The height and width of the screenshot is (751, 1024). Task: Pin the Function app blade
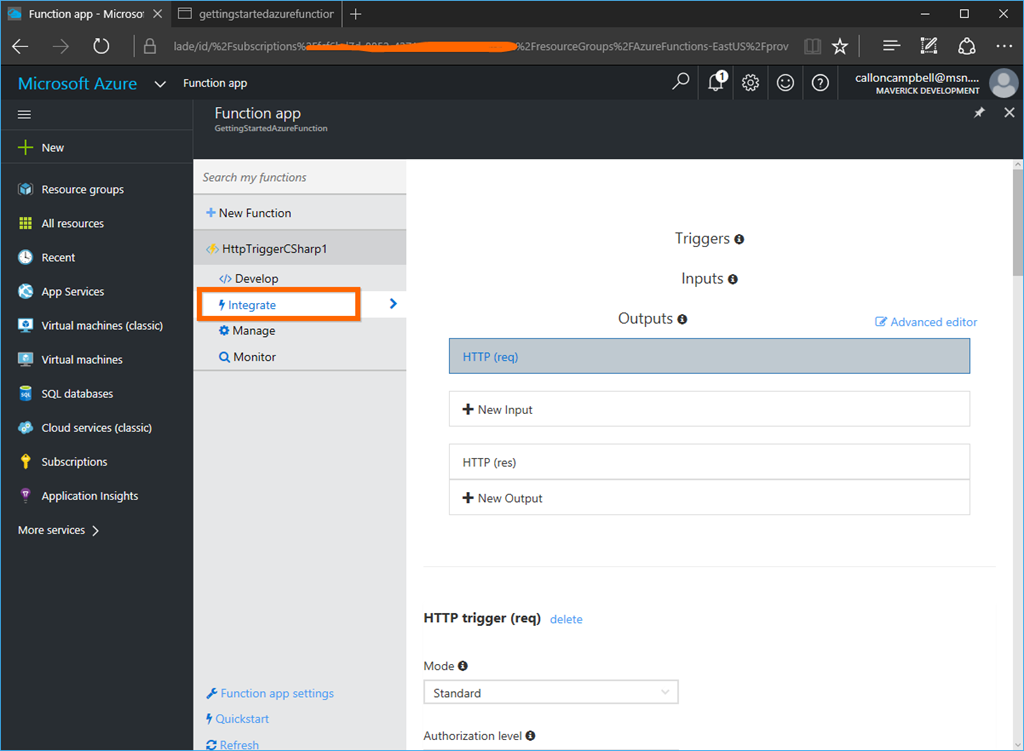[x=979, y=113]
